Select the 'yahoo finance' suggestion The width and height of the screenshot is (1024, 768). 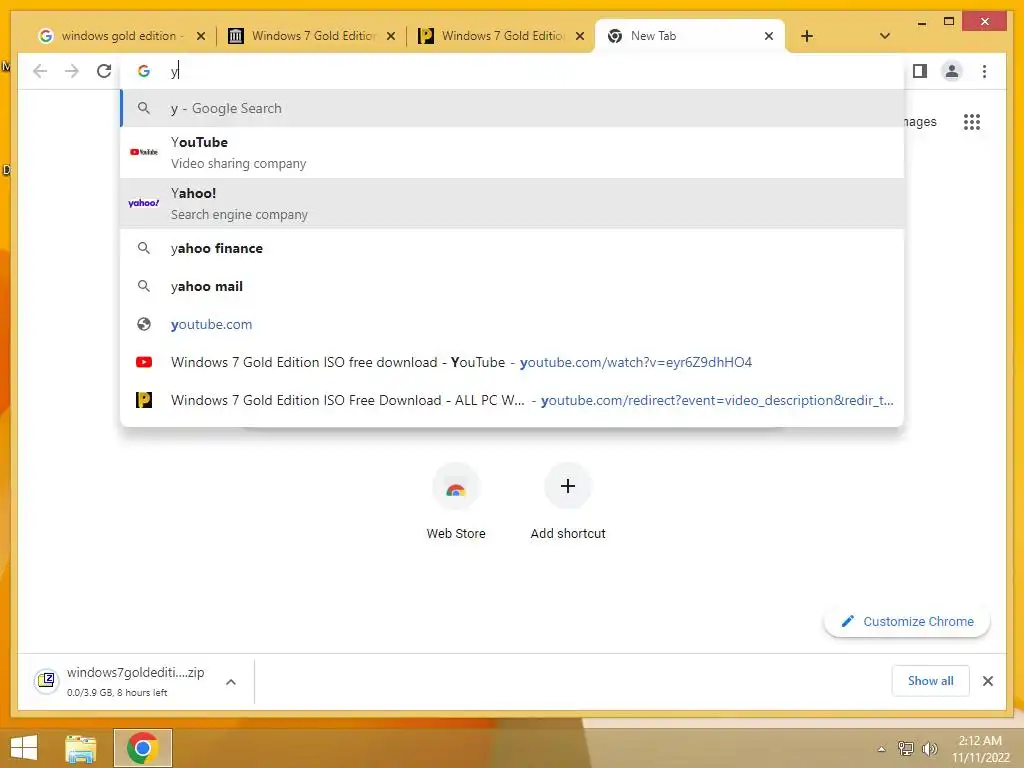tap(513, 249)
